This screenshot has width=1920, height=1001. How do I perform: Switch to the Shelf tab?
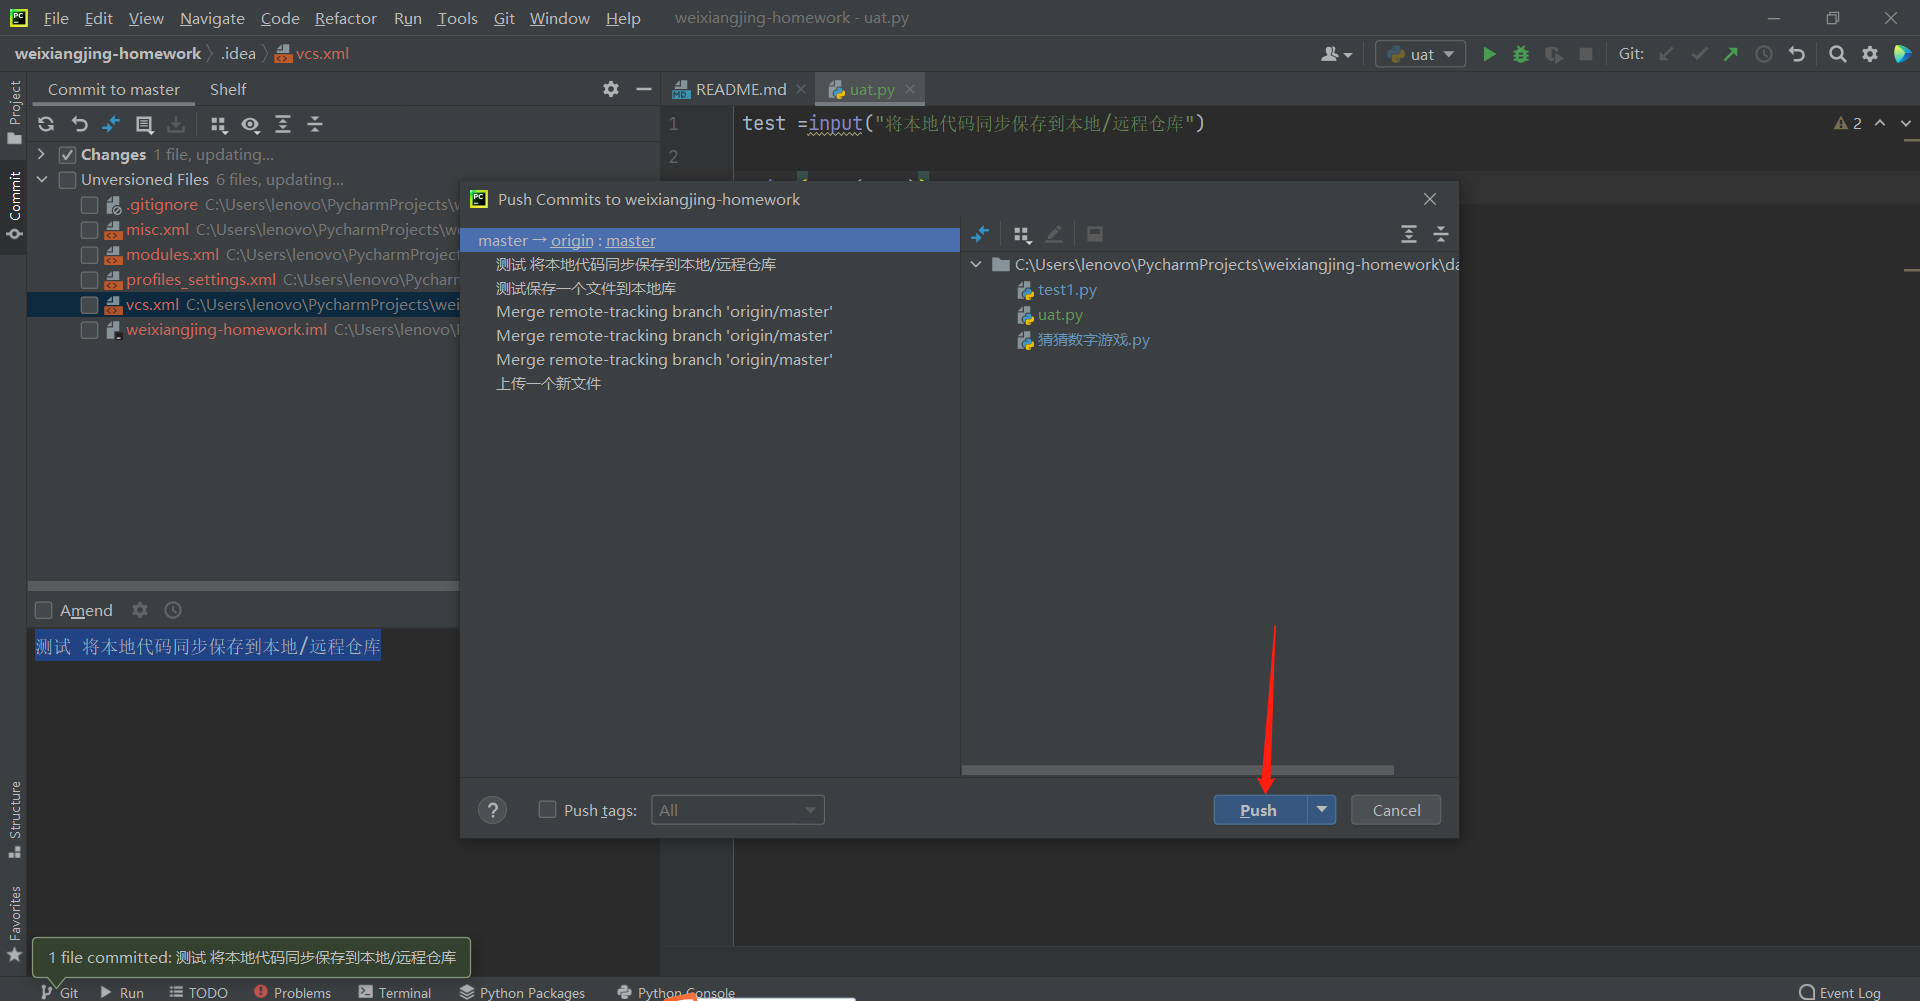pyautogui.click(x=228, y=89)
